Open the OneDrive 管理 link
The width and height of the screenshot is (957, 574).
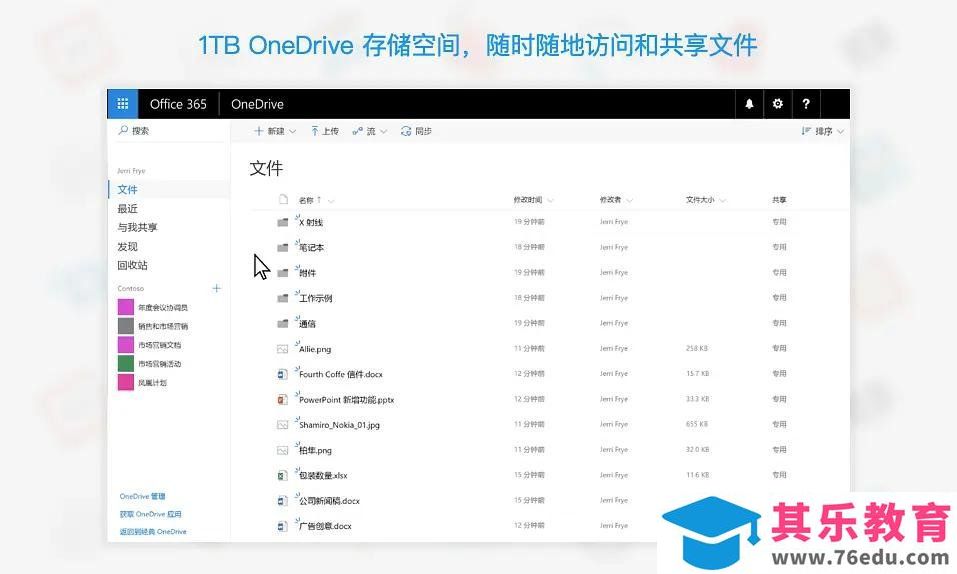(x=143, y=496)
